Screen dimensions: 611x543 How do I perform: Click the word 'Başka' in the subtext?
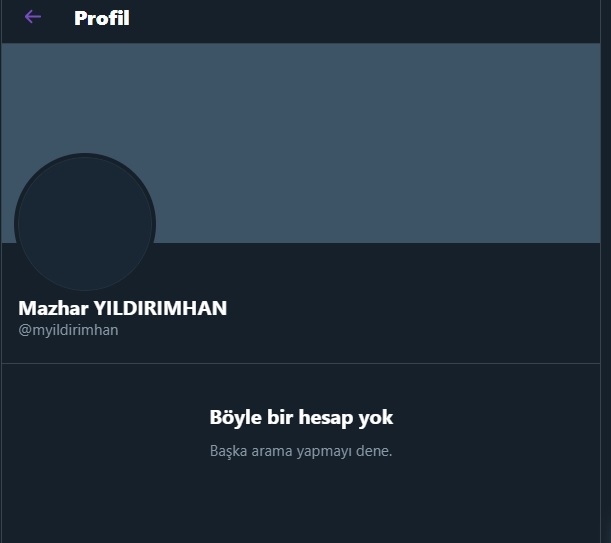[x=228, y=452]
